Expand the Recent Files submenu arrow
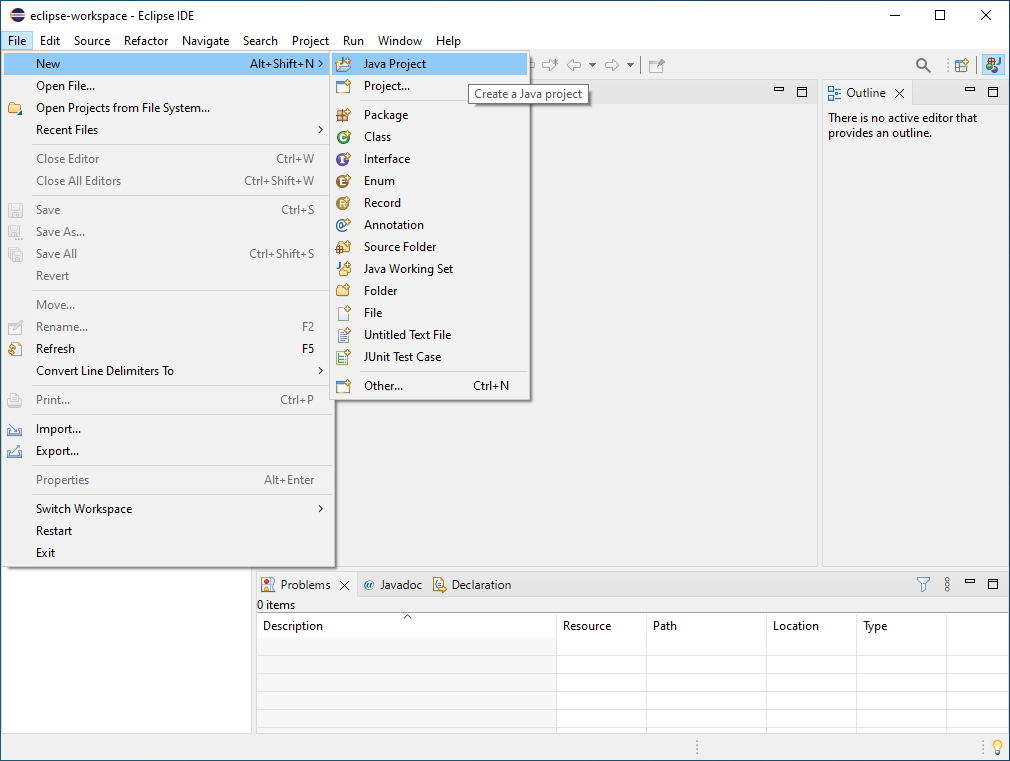 (x=320, y=130)
